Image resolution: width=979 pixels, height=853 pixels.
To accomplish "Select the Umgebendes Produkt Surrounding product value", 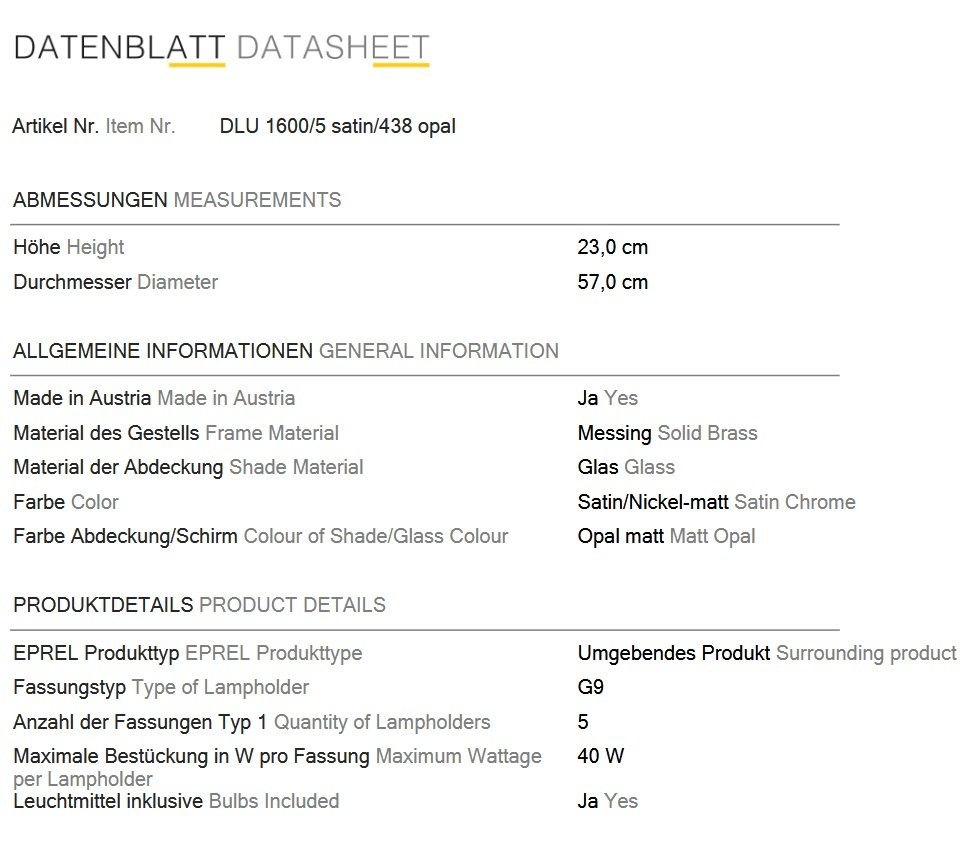I will point(767,653).
